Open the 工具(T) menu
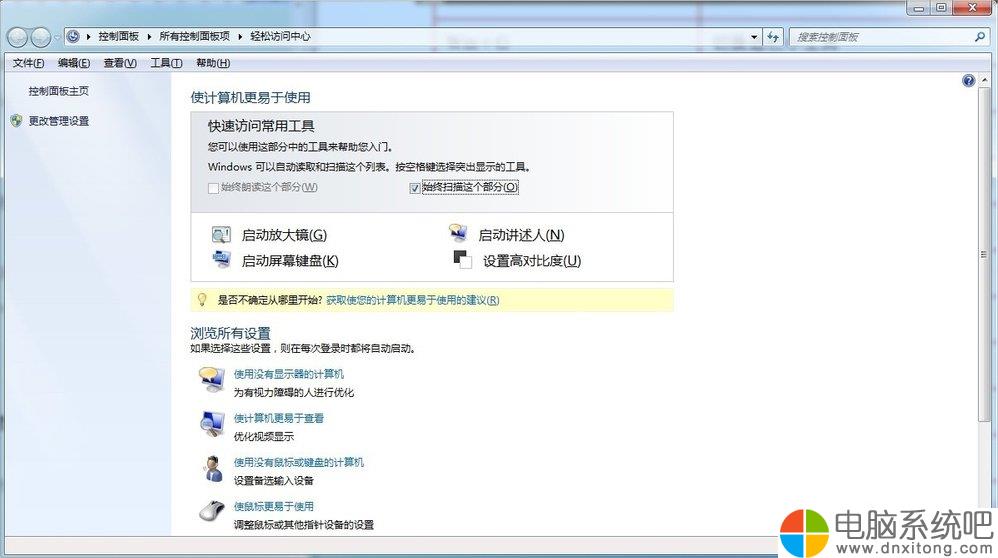Image resolution: width=998 pixels, height=558 pixels. (x=166, y=63)
